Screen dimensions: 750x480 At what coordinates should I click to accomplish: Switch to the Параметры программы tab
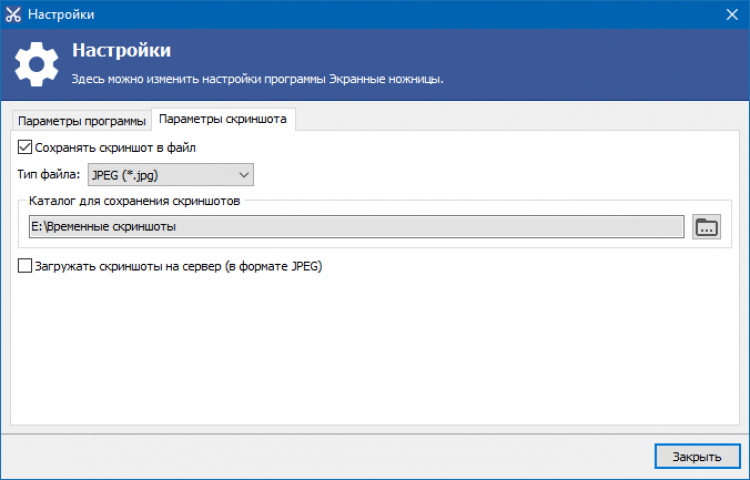(82, 121)
